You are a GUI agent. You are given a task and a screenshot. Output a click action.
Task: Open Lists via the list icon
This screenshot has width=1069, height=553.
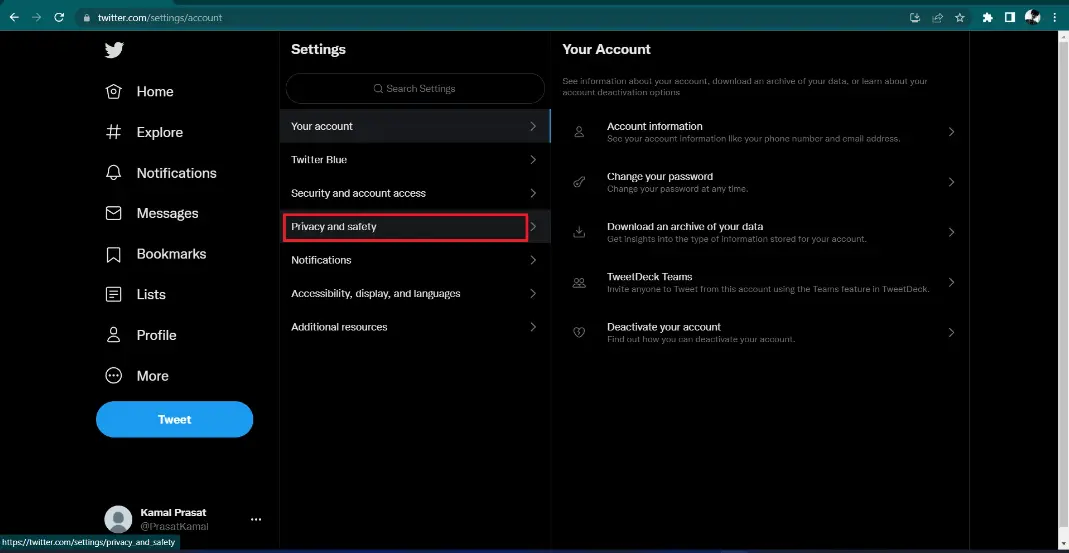[x=113, y=295]
